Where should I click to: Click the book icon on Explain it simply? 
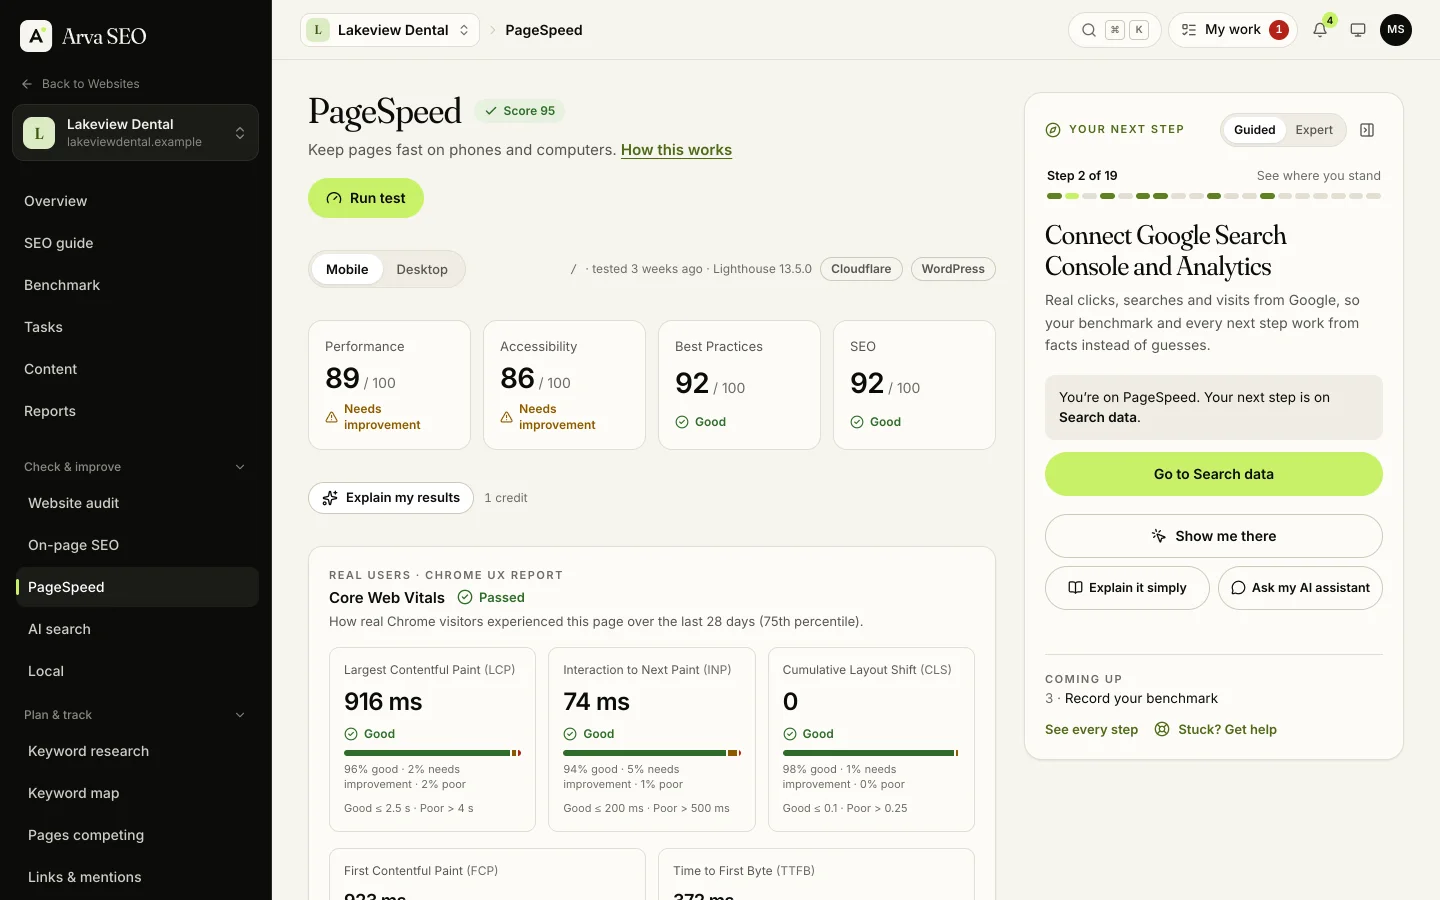pyautogui.click(x=1075, y=588)
